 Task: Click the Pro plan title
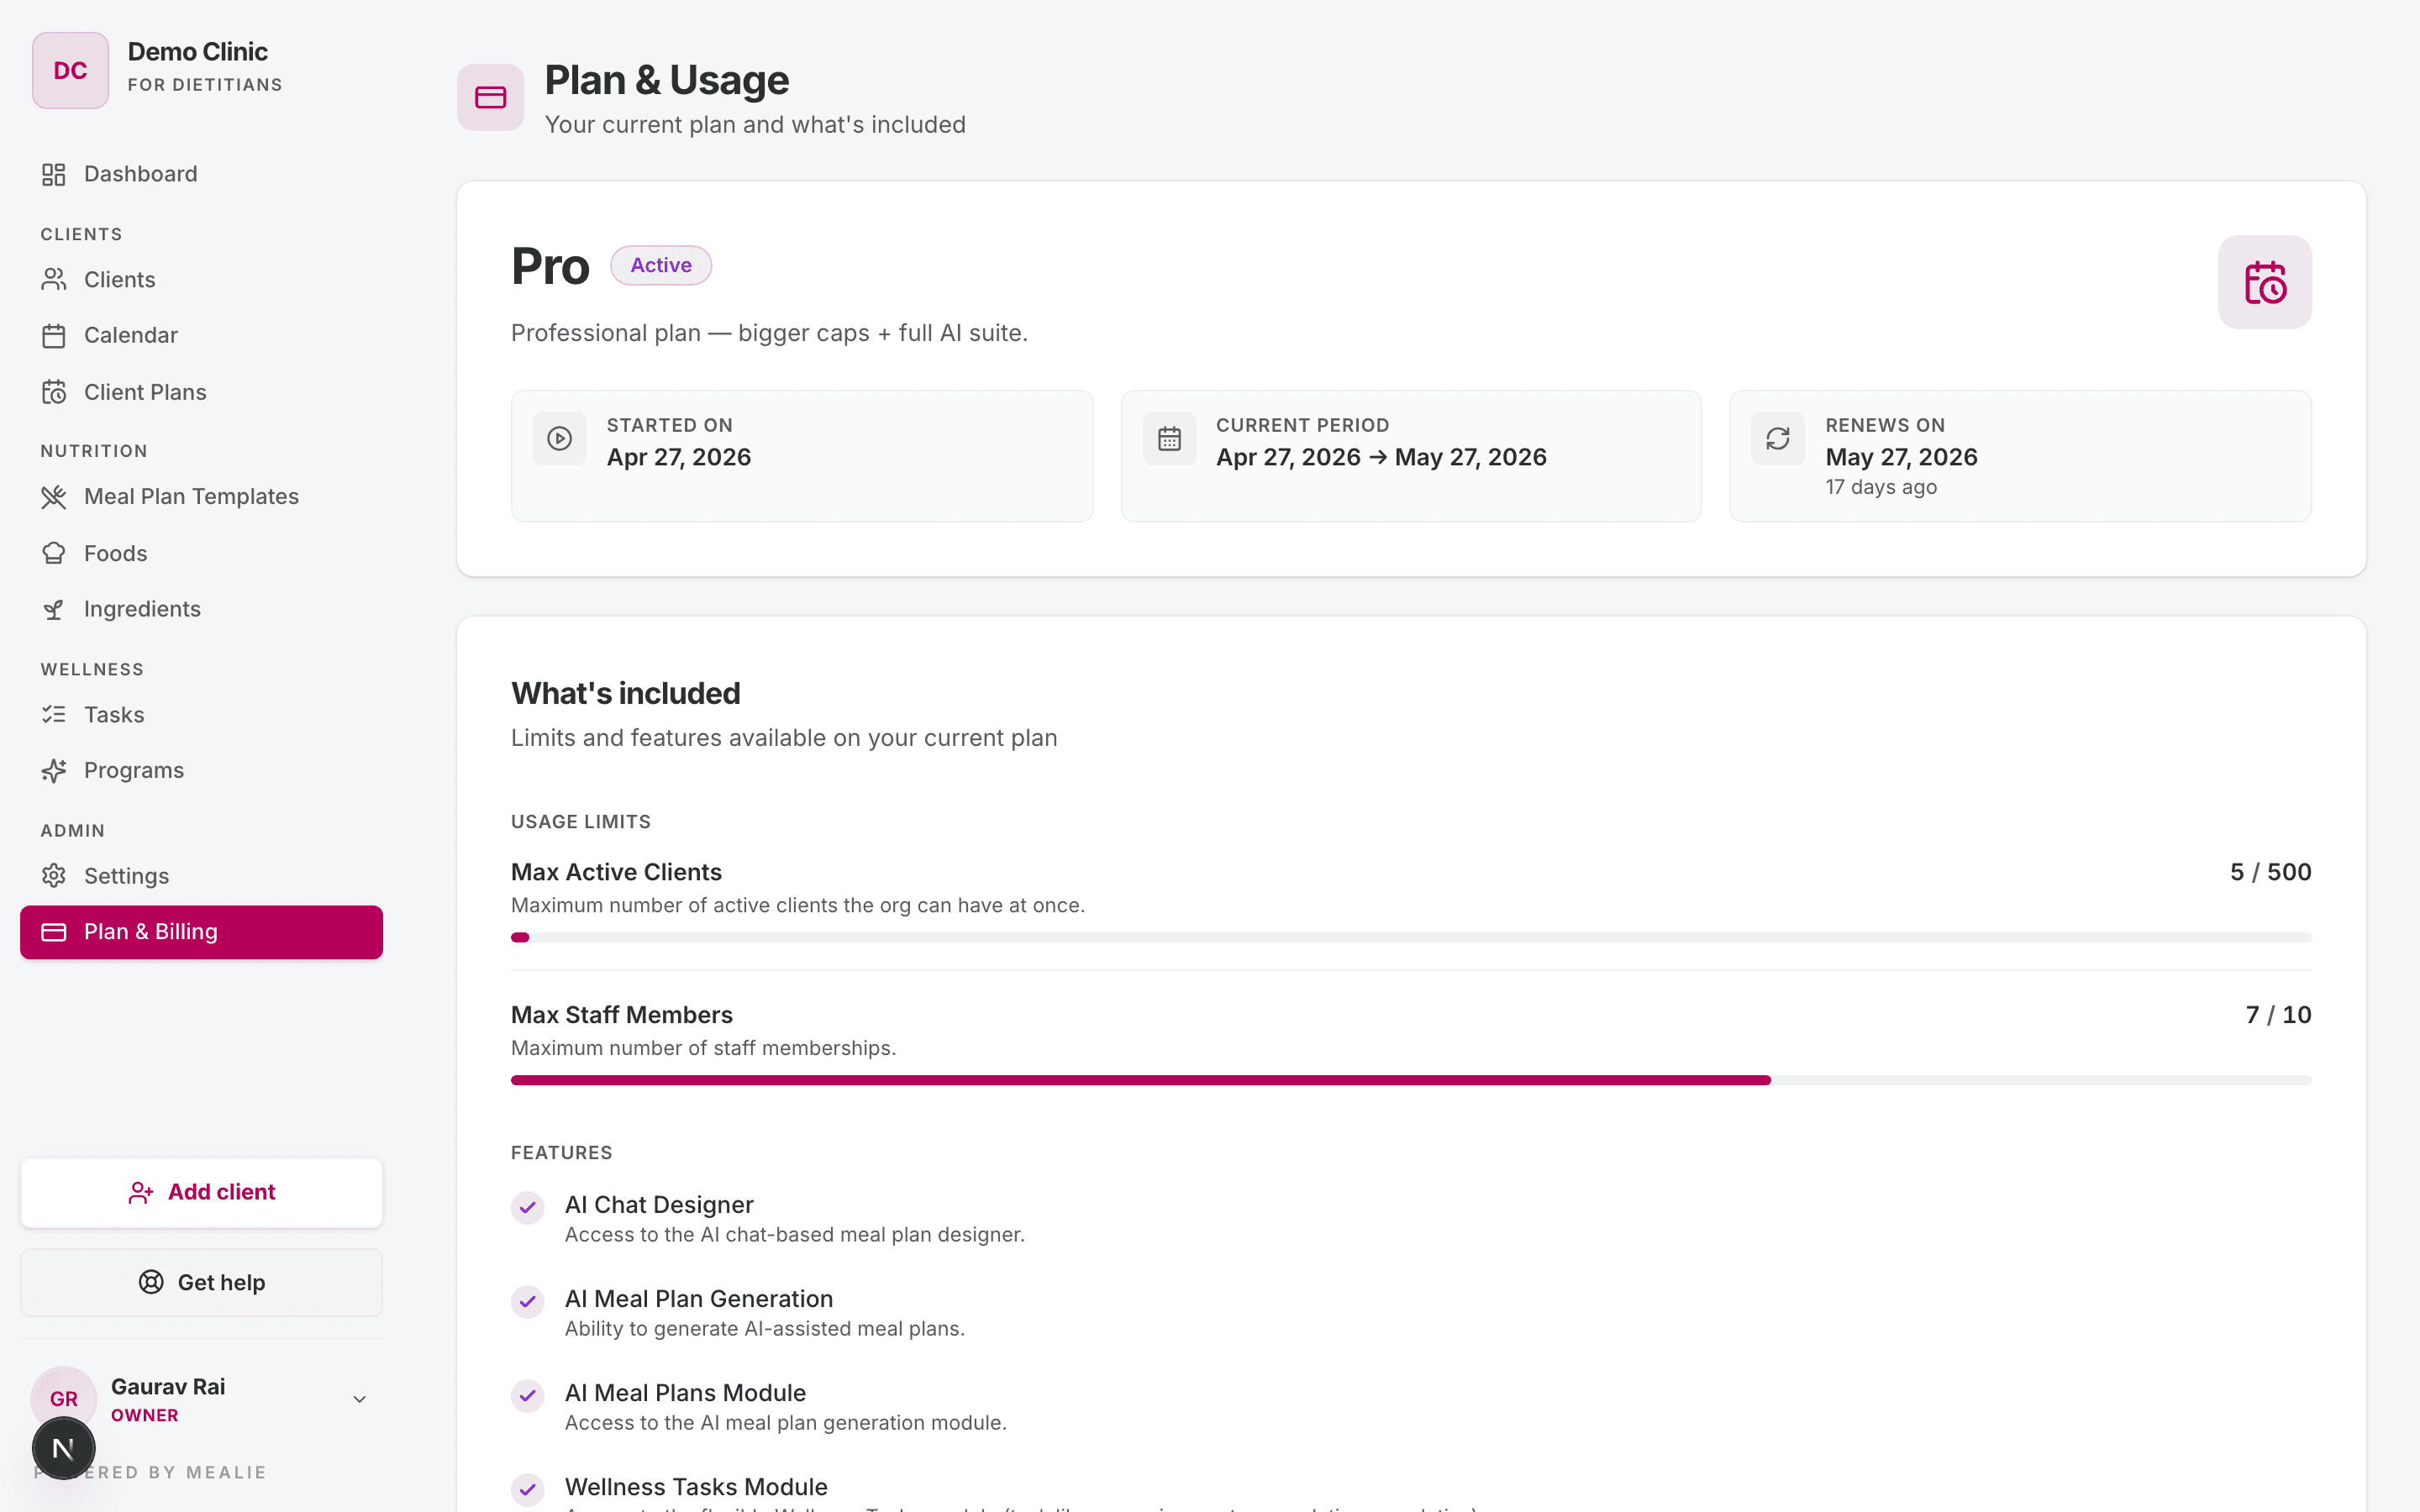pyautogui.click(x=550, y=266)
